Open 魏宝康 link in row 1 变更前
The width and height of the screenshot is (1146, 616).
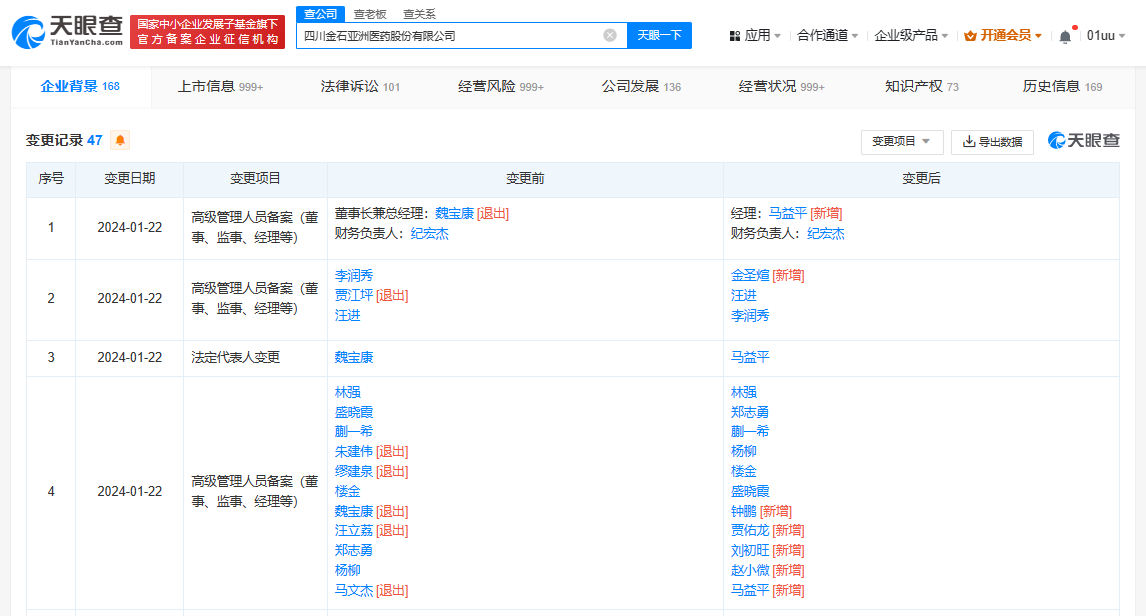coord(454,213)
